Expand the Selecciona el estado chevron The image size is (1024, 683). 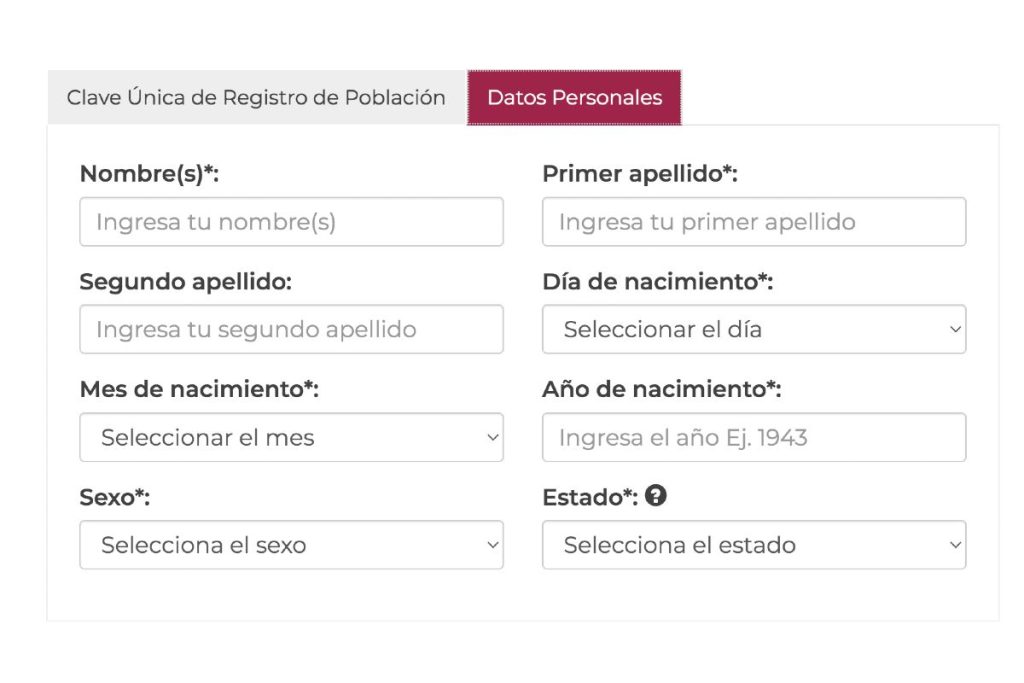tap(954, 545)
